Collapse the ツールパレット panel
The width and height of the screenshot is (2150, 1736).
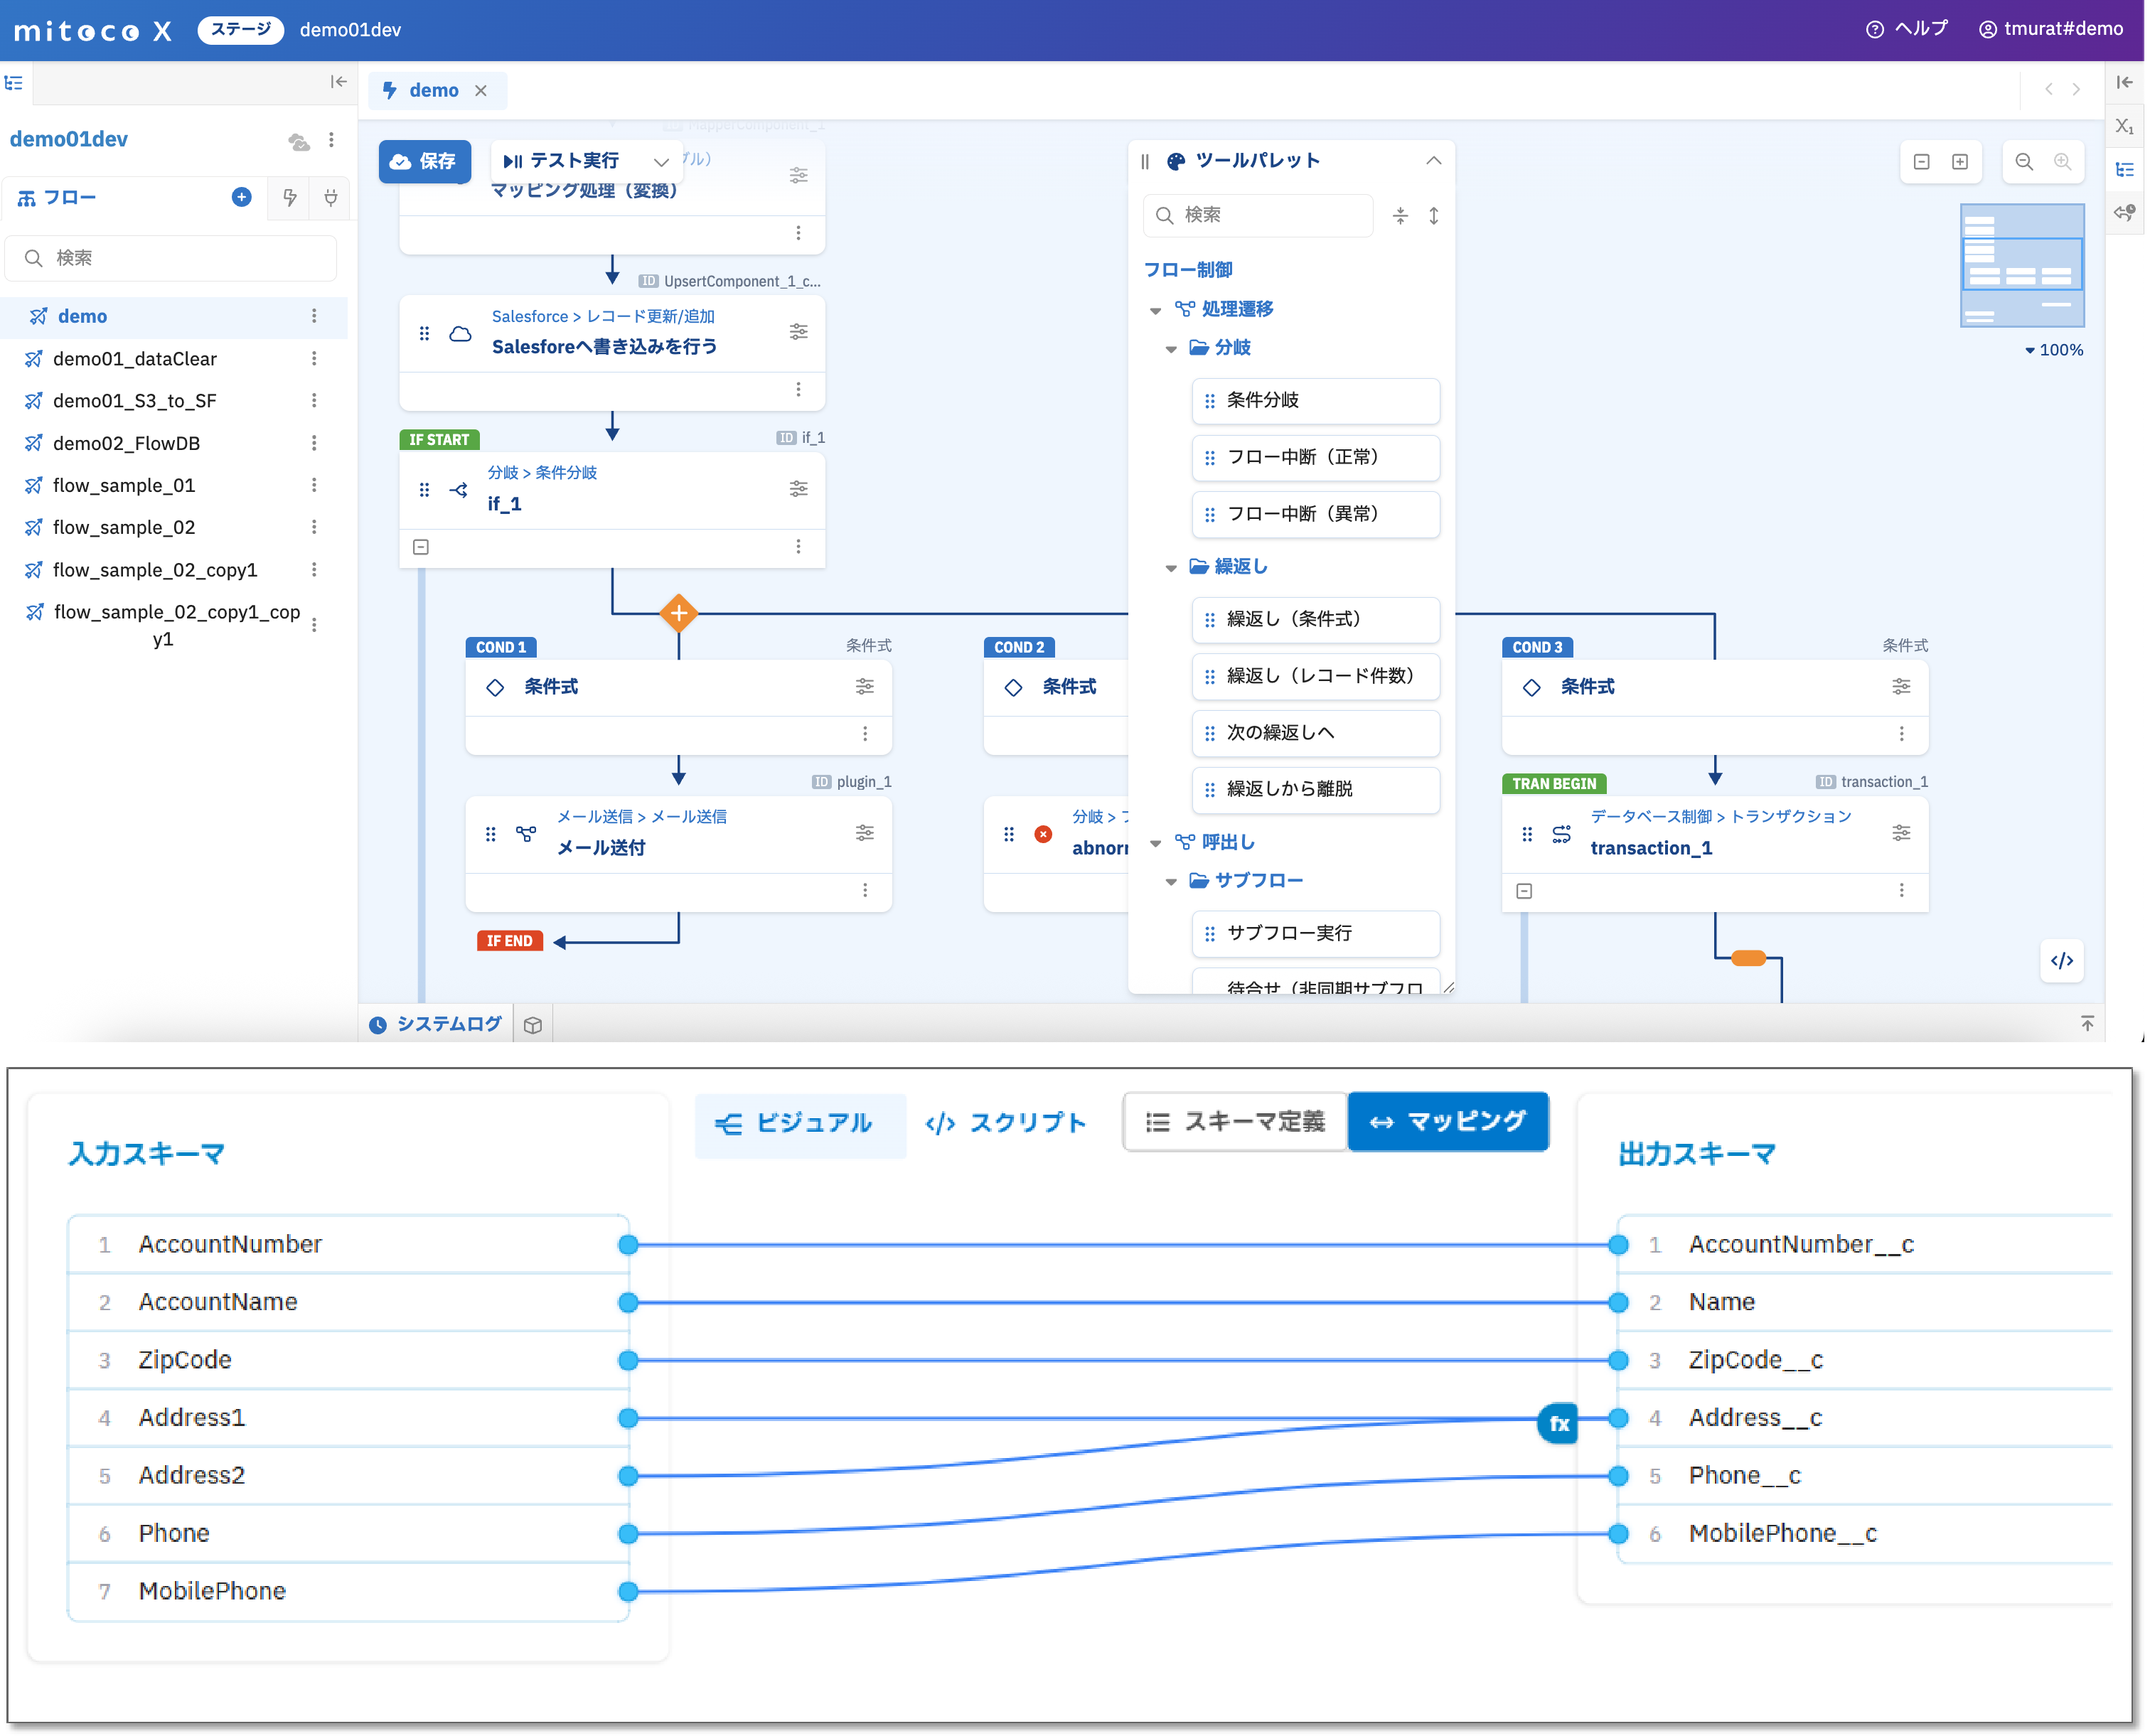coord(1435,161)
